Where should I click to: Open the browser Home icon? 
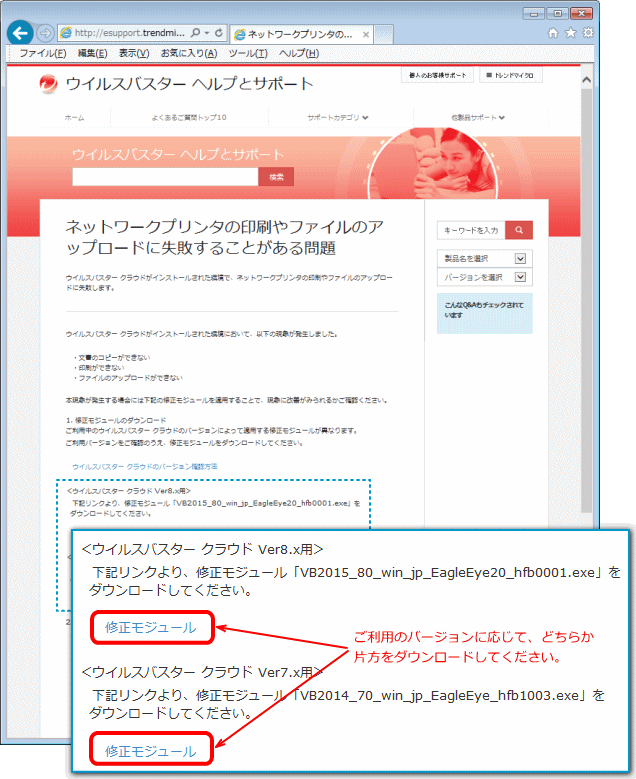553,33
